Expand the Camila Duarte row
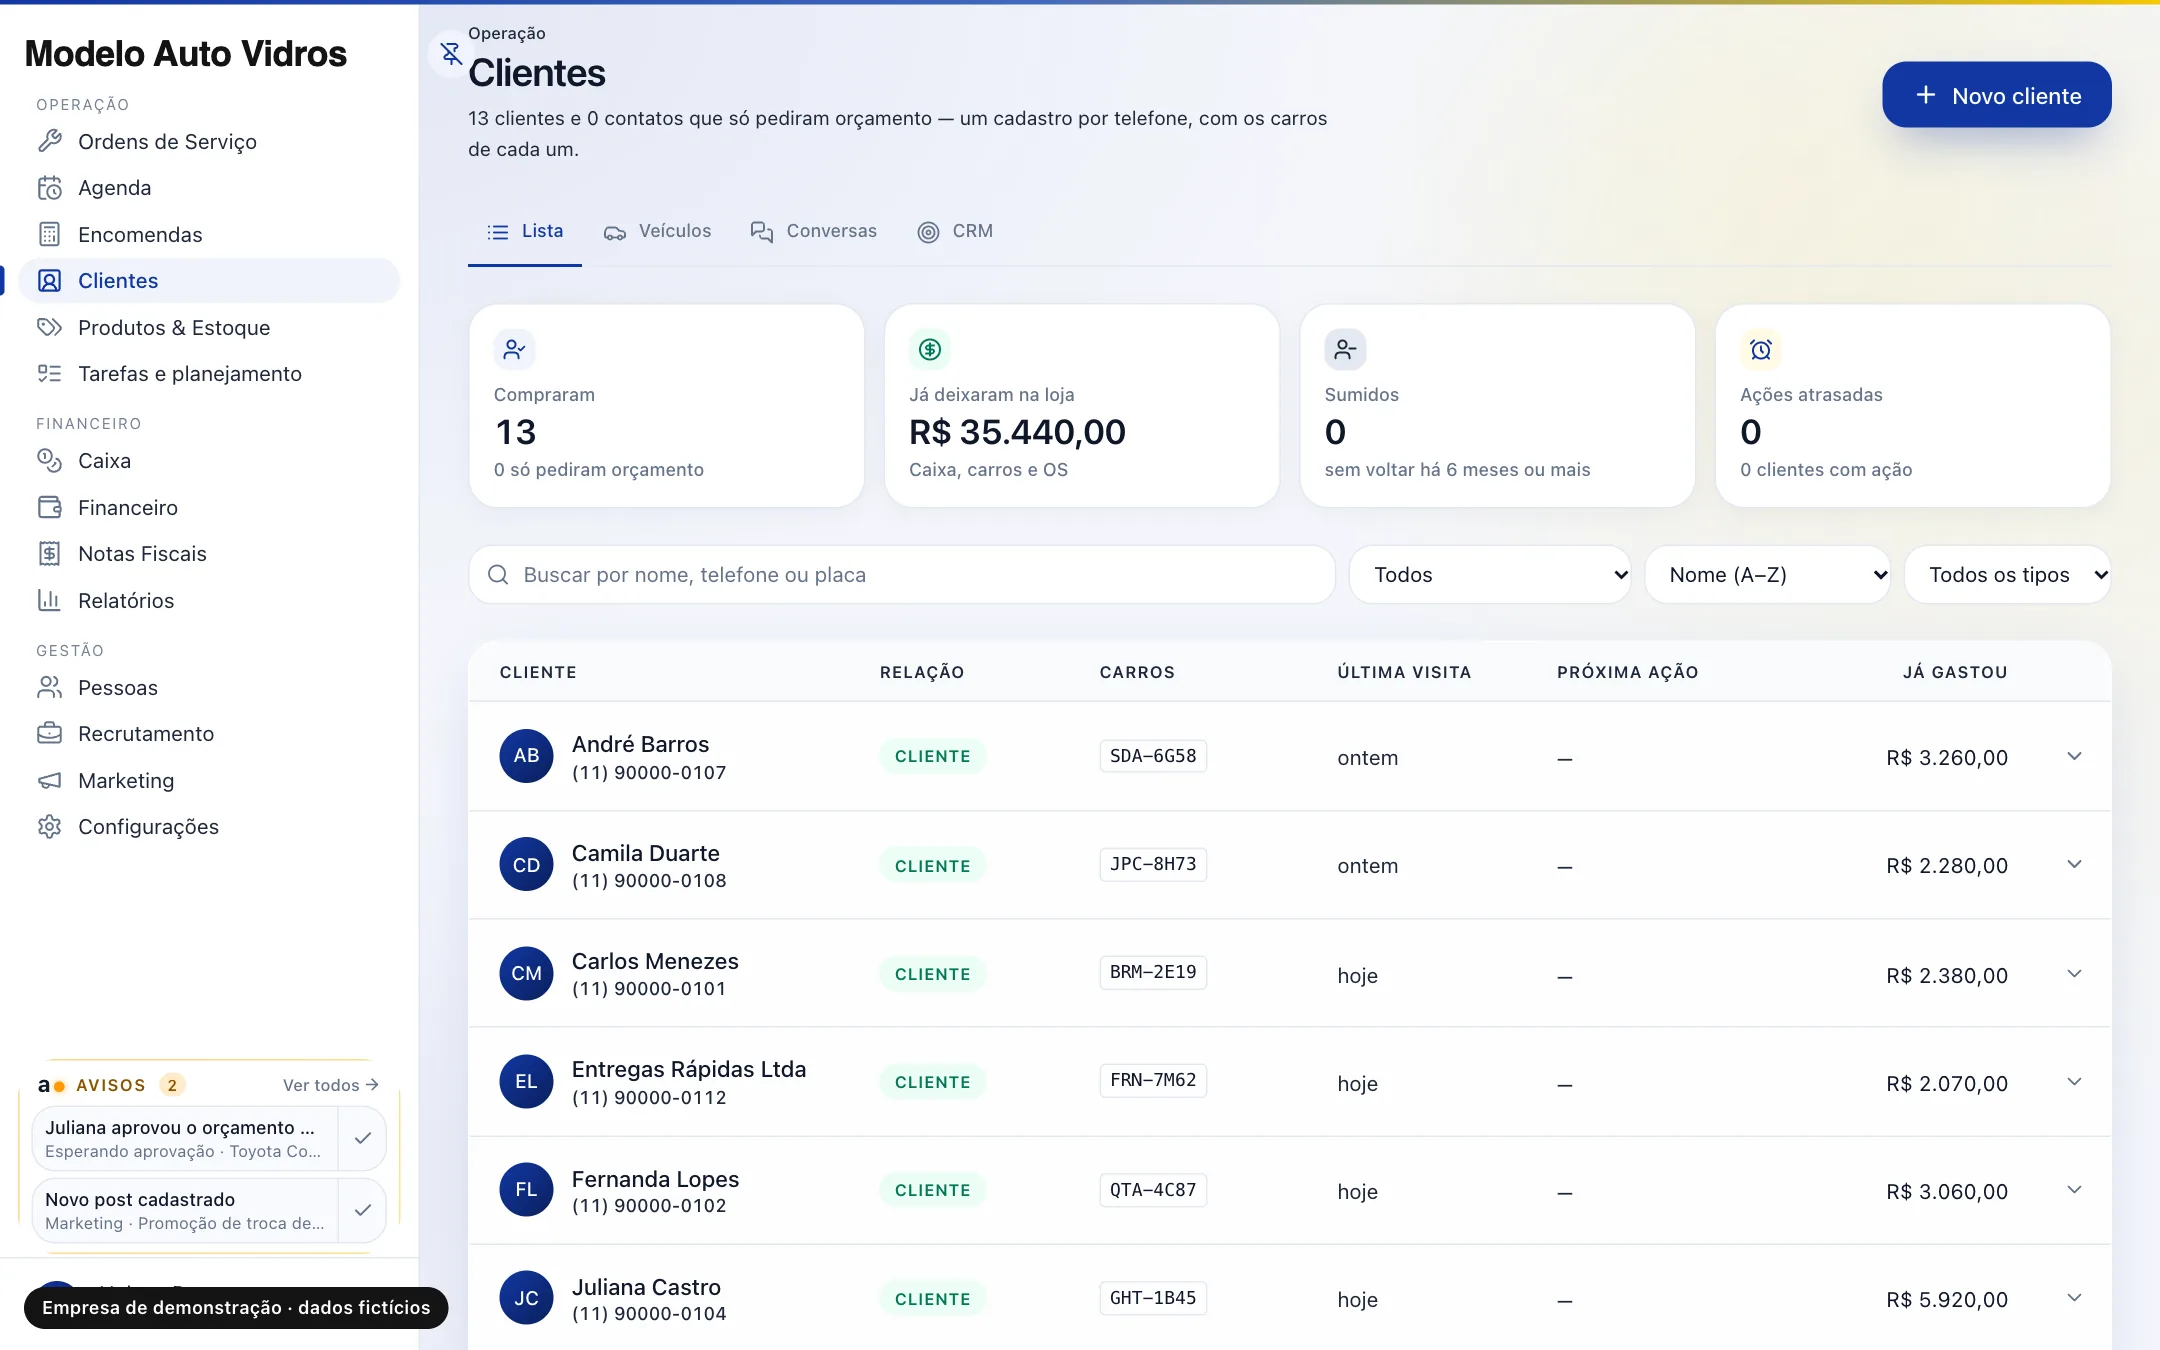The height and width of the screenshot is (1350, 2160). tap(2074, 864)
